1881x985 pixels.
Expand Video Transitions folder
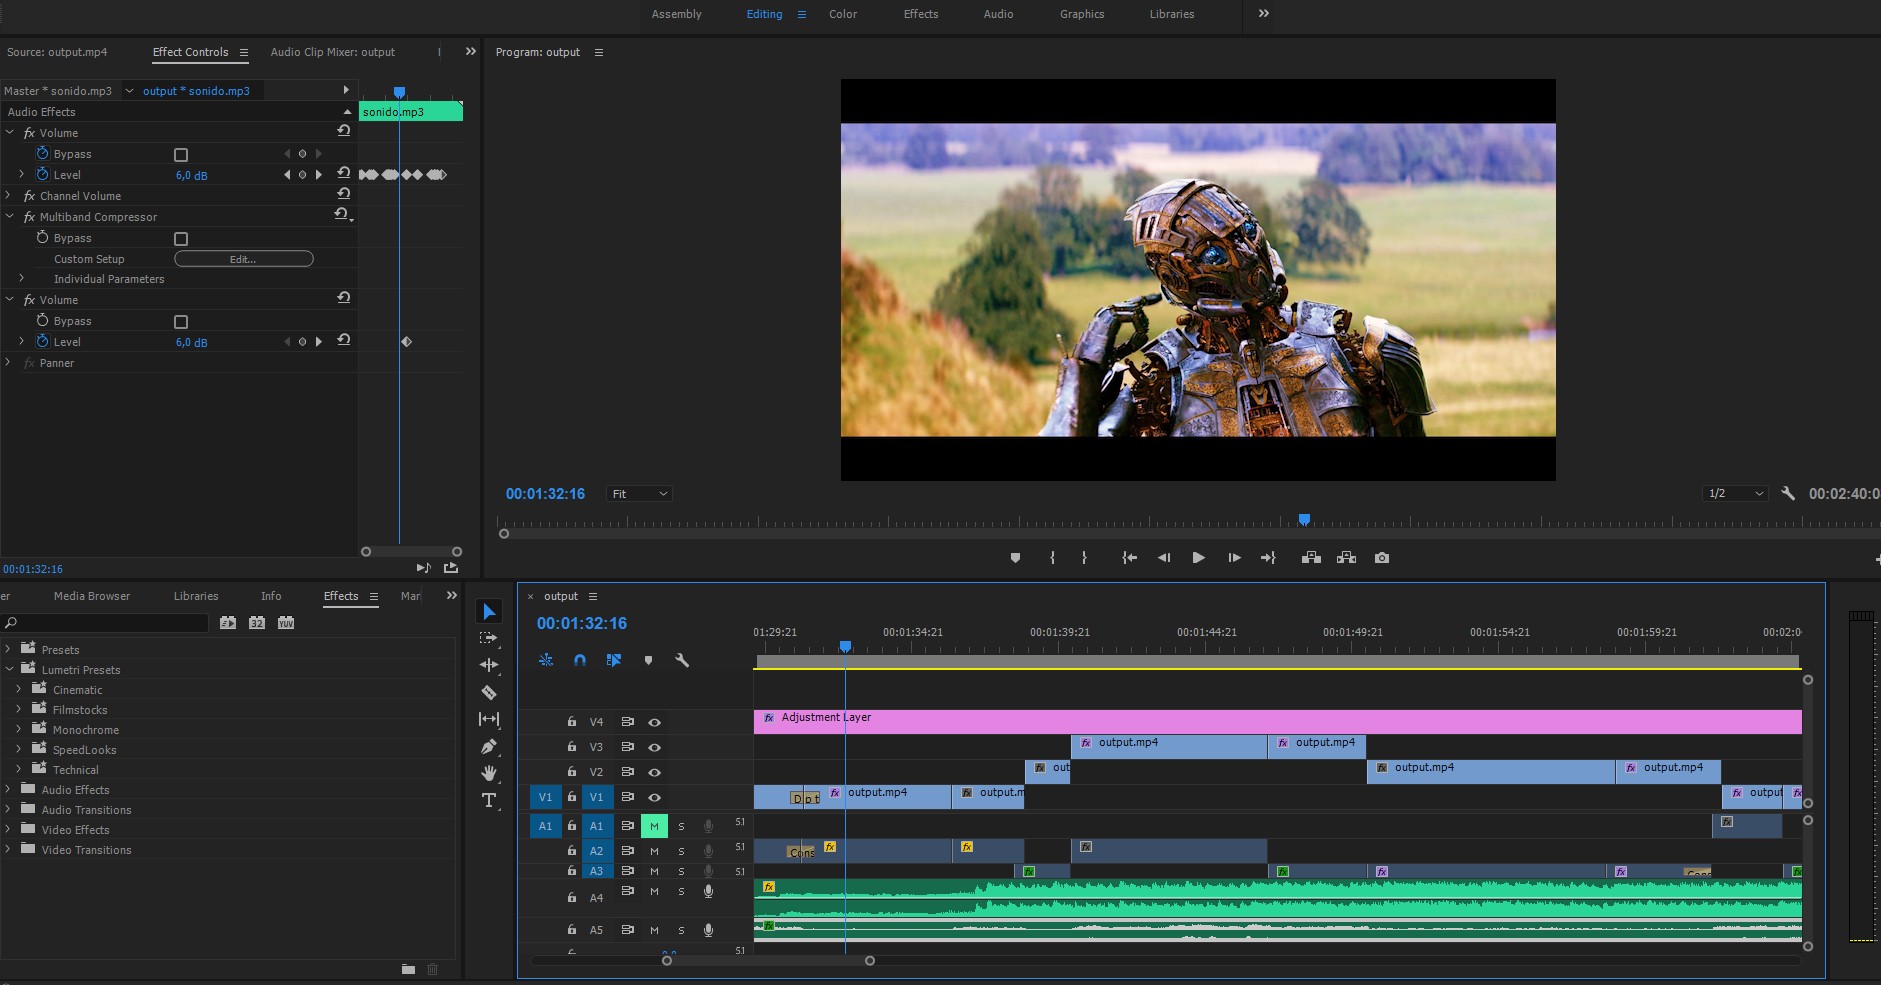point(8,849)
